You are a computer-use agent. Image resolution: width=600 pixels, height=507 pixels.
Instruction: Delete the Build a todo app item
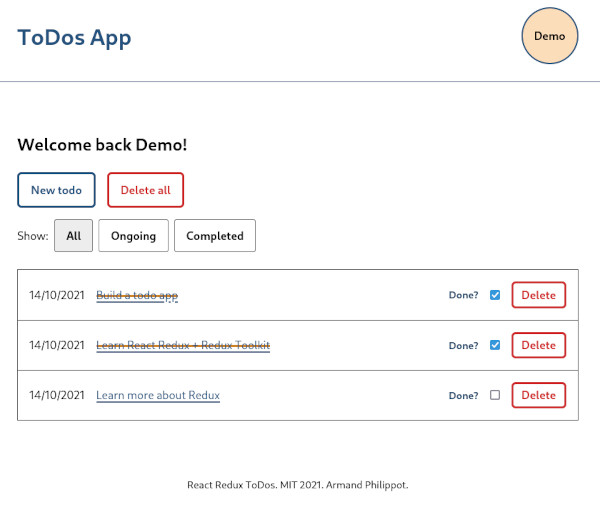coord(538,295)
